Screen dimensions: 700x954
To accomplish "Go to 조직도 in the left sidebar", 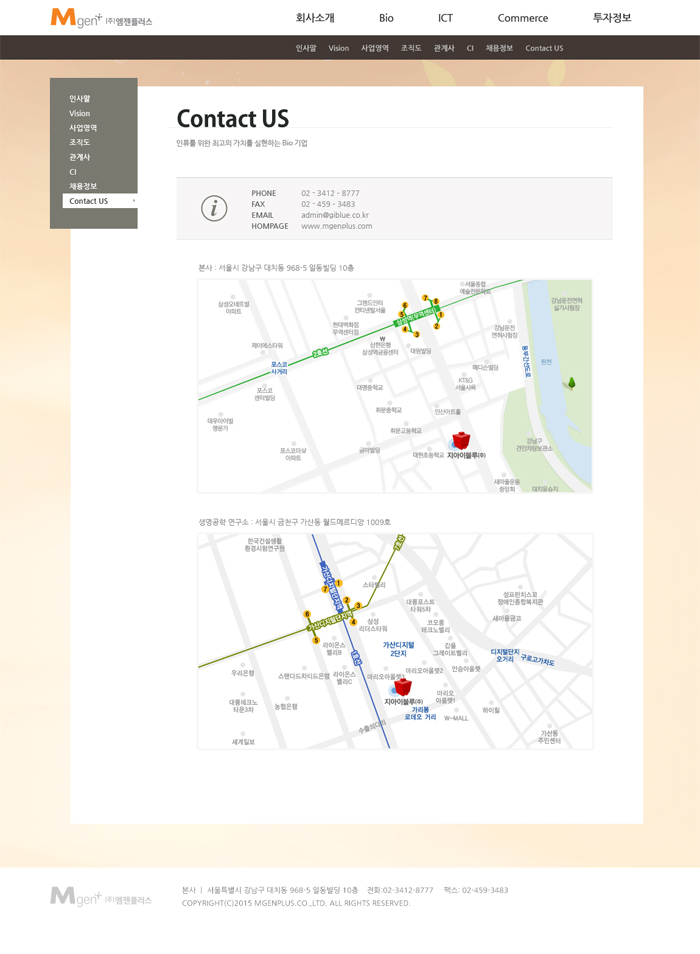I will (x=79, y=143).
